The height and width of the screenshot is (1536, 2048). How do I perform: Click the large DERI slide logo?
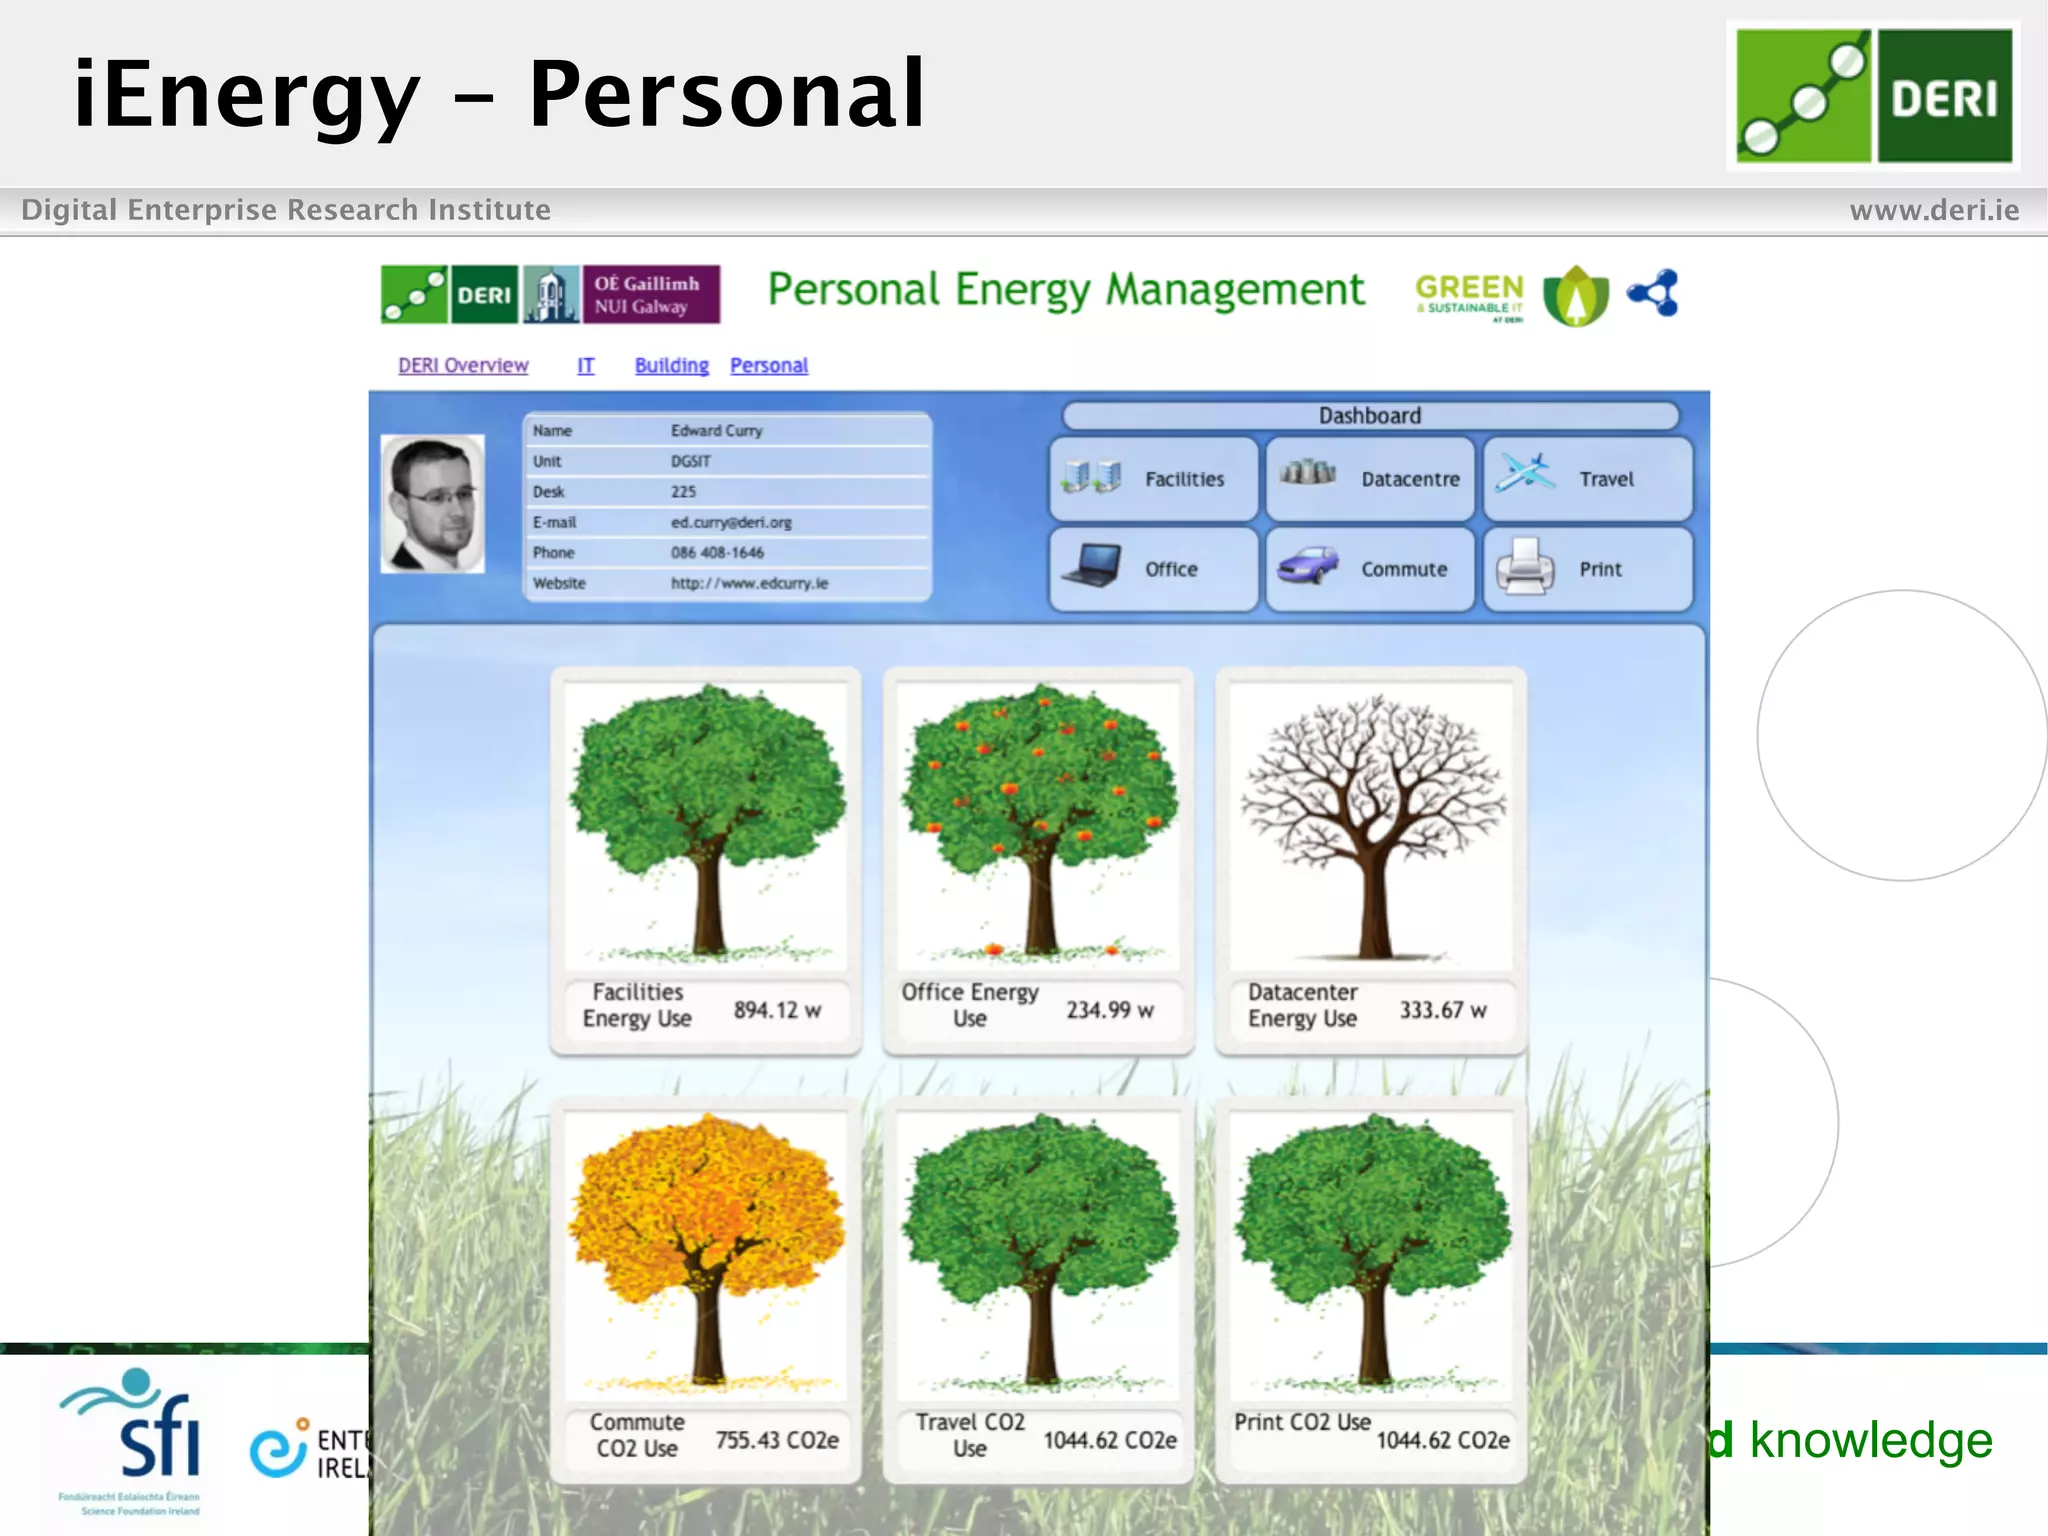(1874, 96)
